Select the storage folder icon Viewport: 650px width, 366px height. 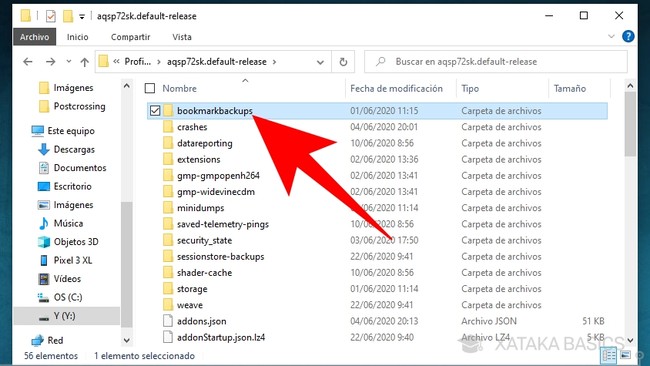pos(168,288)
